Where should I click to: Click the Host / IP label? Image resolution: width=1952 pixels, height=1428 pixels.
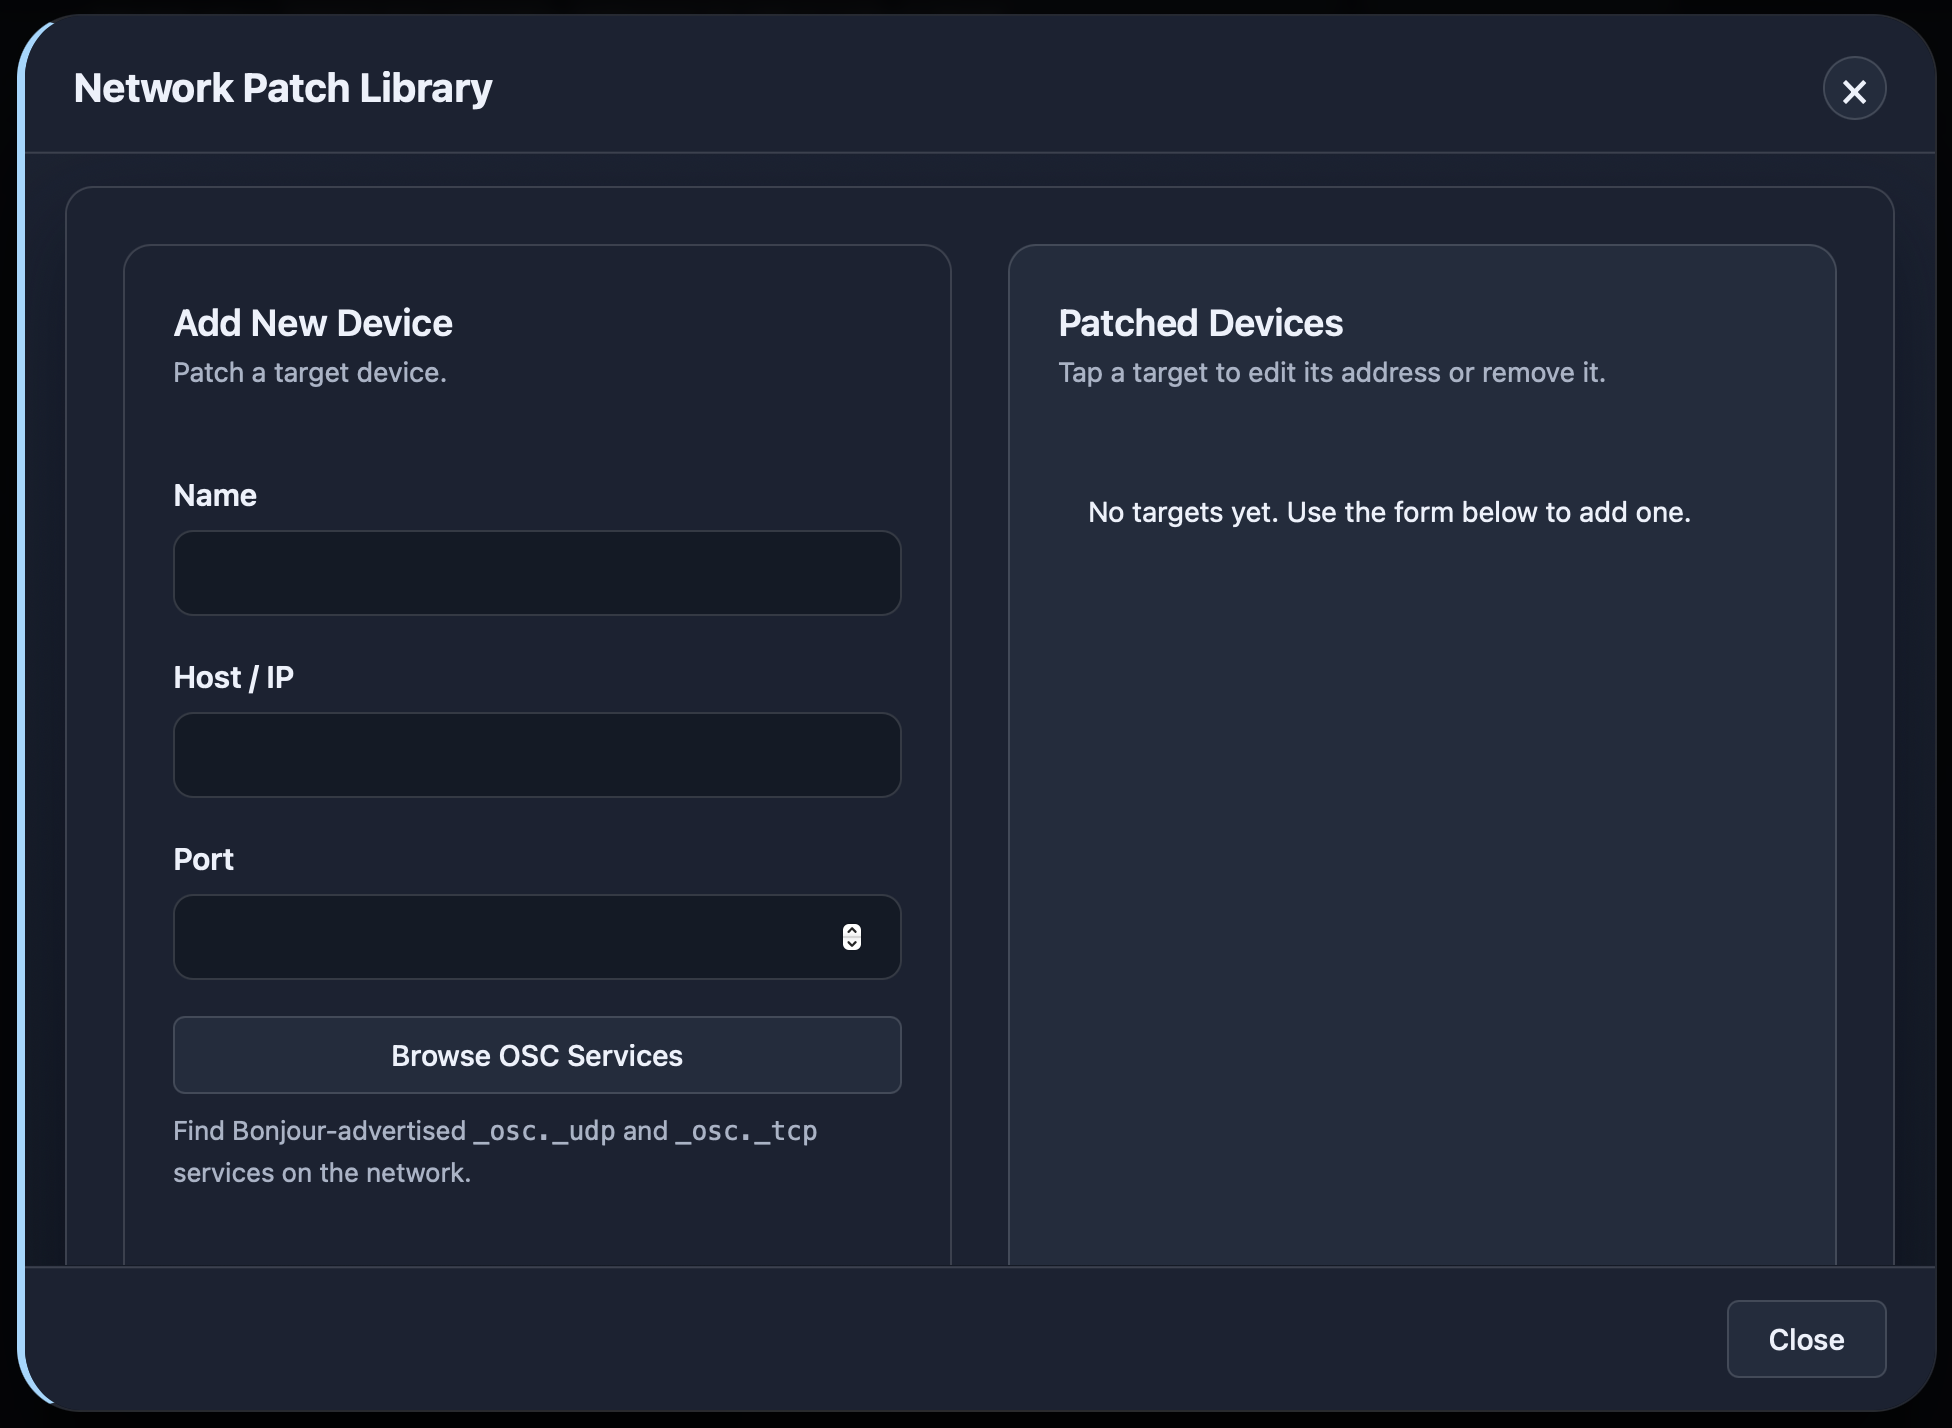click(x=233, y=678)
